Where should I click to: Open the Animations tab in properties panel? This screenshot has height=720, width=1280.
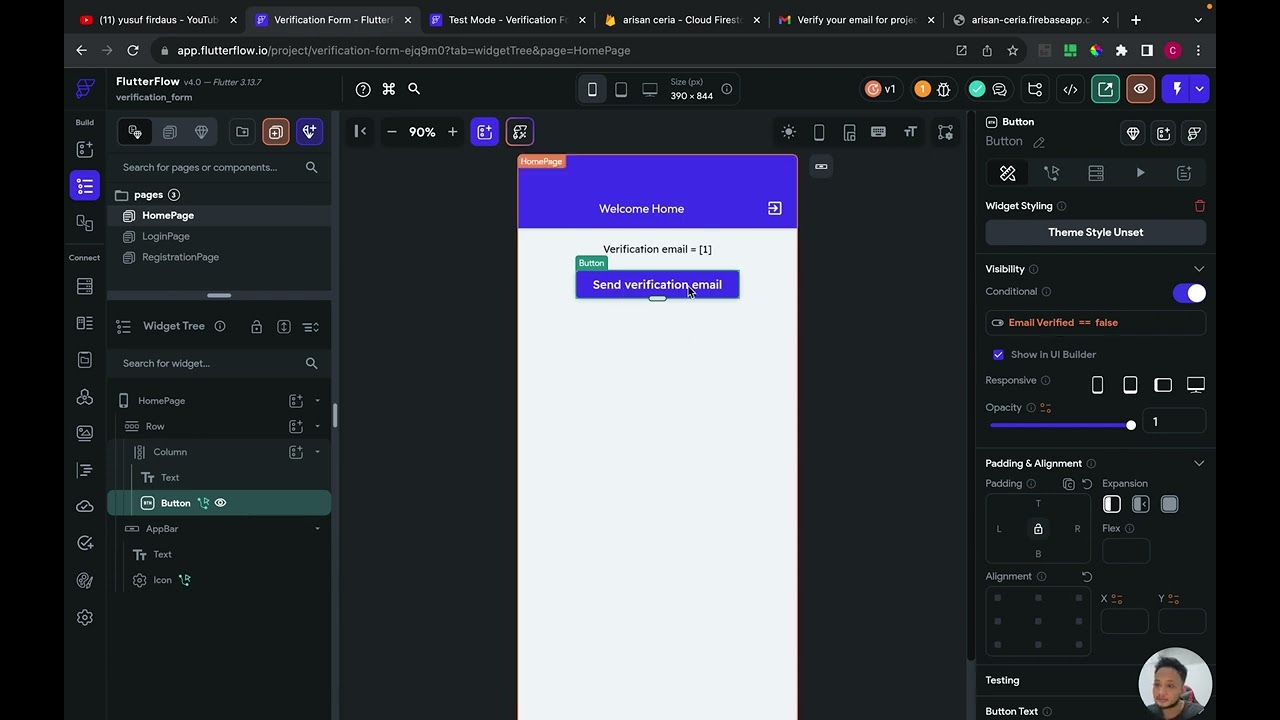coord(1140,173)
